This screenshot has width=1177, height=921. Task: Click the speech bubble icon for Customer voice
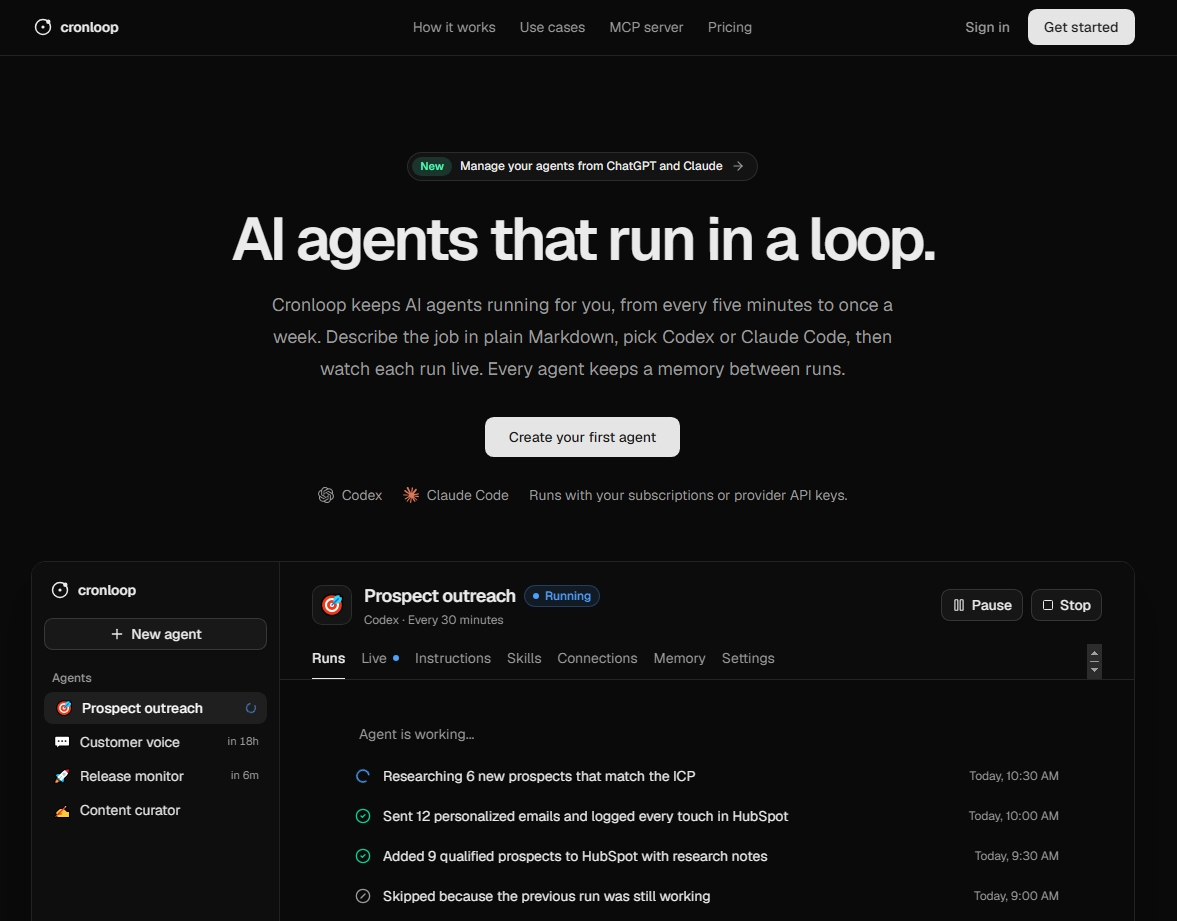click(x=62, y=742)
